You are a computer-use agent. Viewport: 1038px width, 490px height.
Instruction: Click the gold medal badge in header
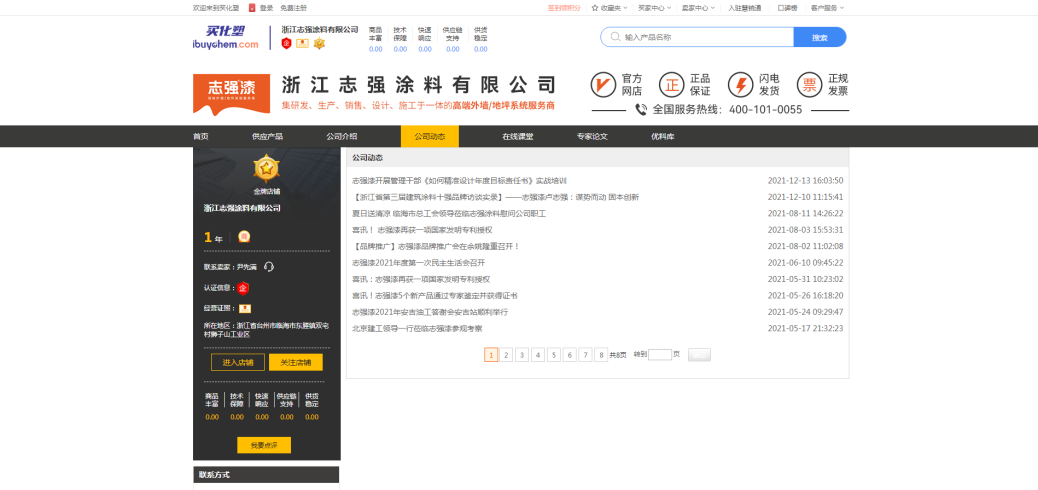tap(319, 43)
